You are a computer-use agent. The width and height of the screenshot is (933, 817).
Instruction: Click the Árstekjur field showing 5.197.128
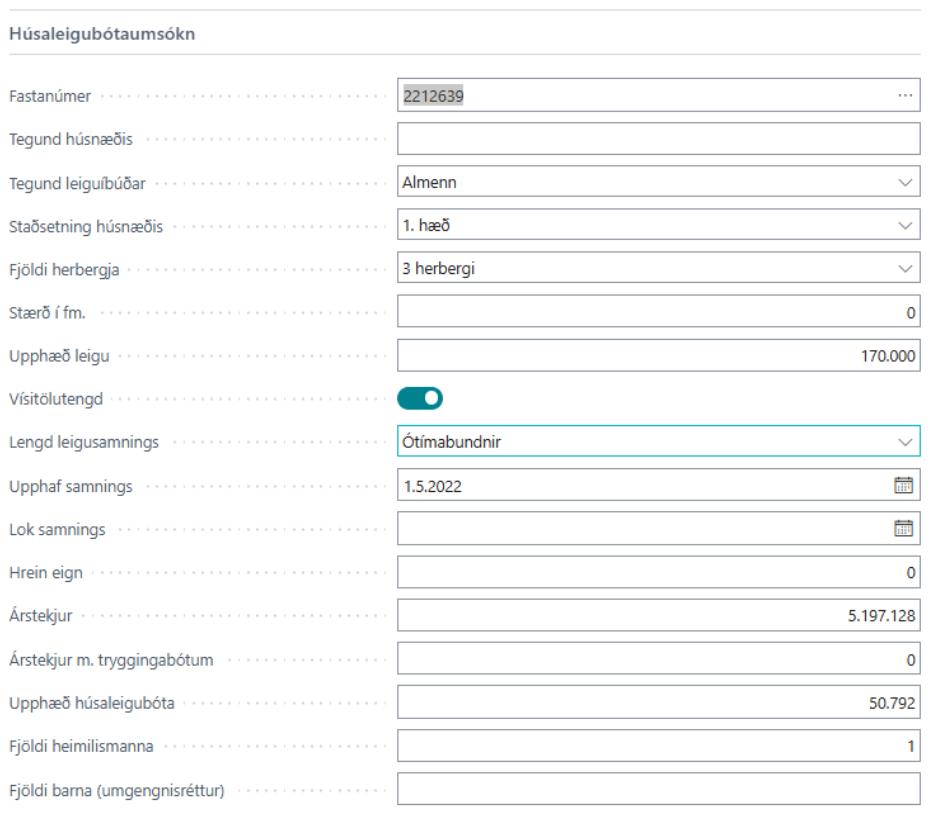658,616
